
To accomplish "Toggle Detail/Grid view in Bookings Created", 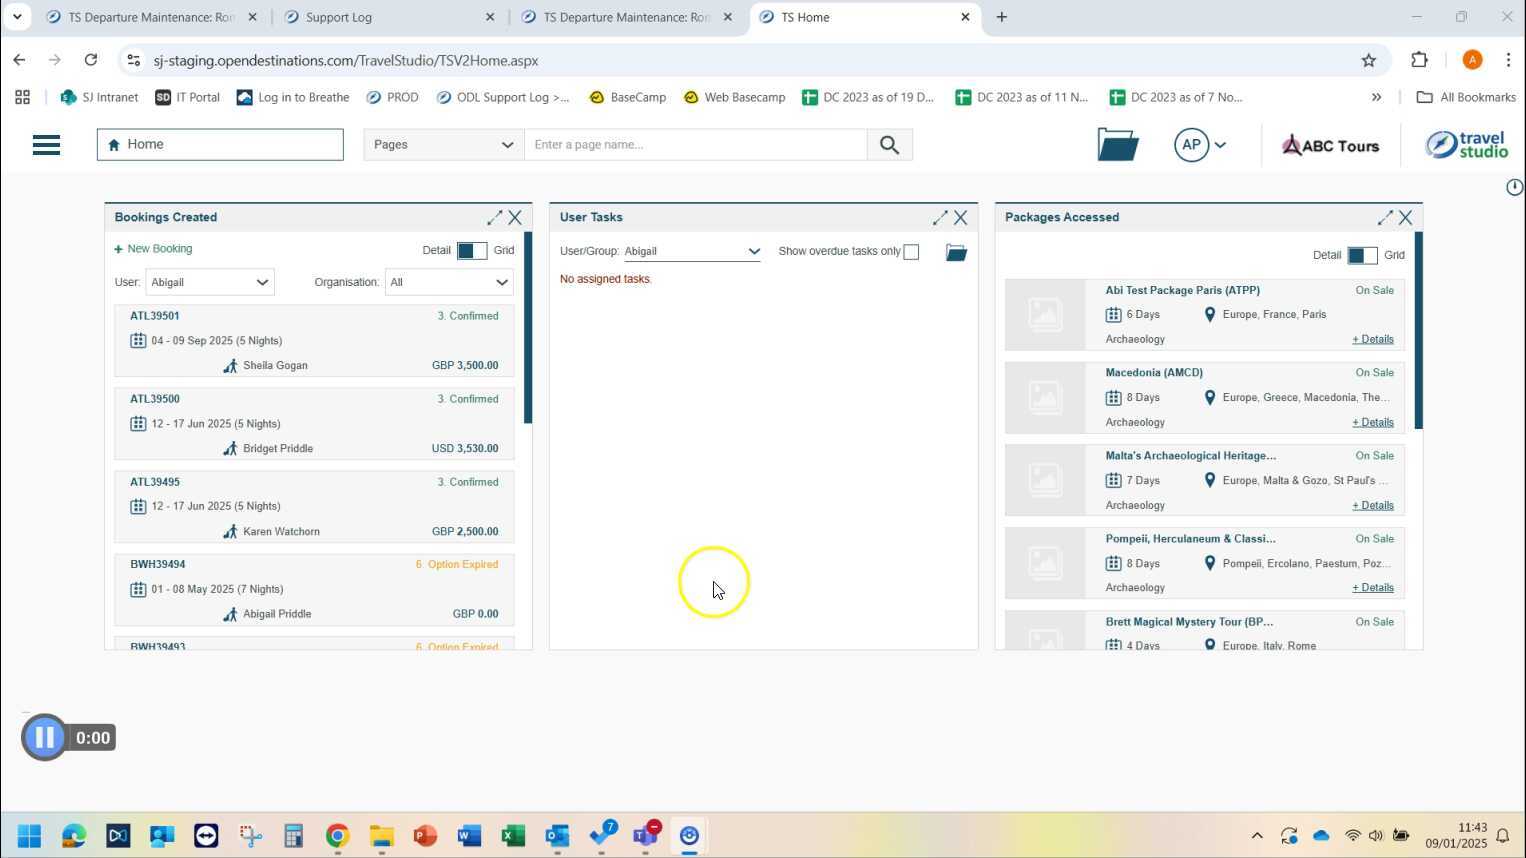I will coord(471,251).
